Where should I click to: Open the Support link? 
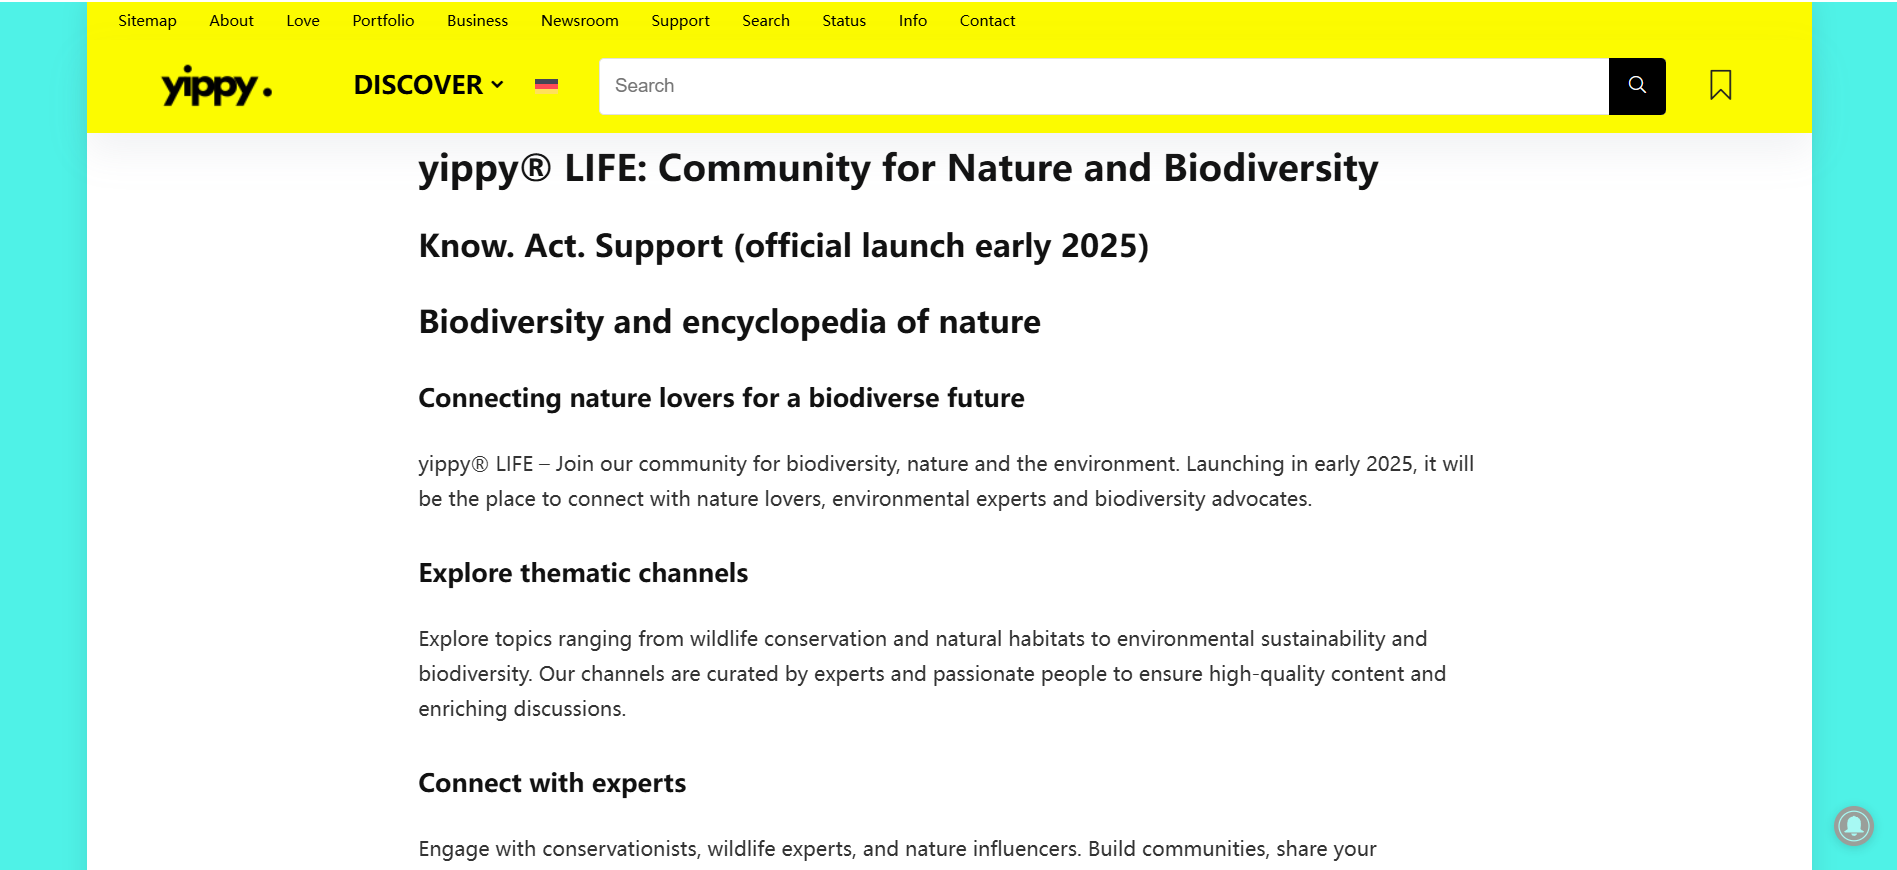pyautogui.click(x=680, y=20)
